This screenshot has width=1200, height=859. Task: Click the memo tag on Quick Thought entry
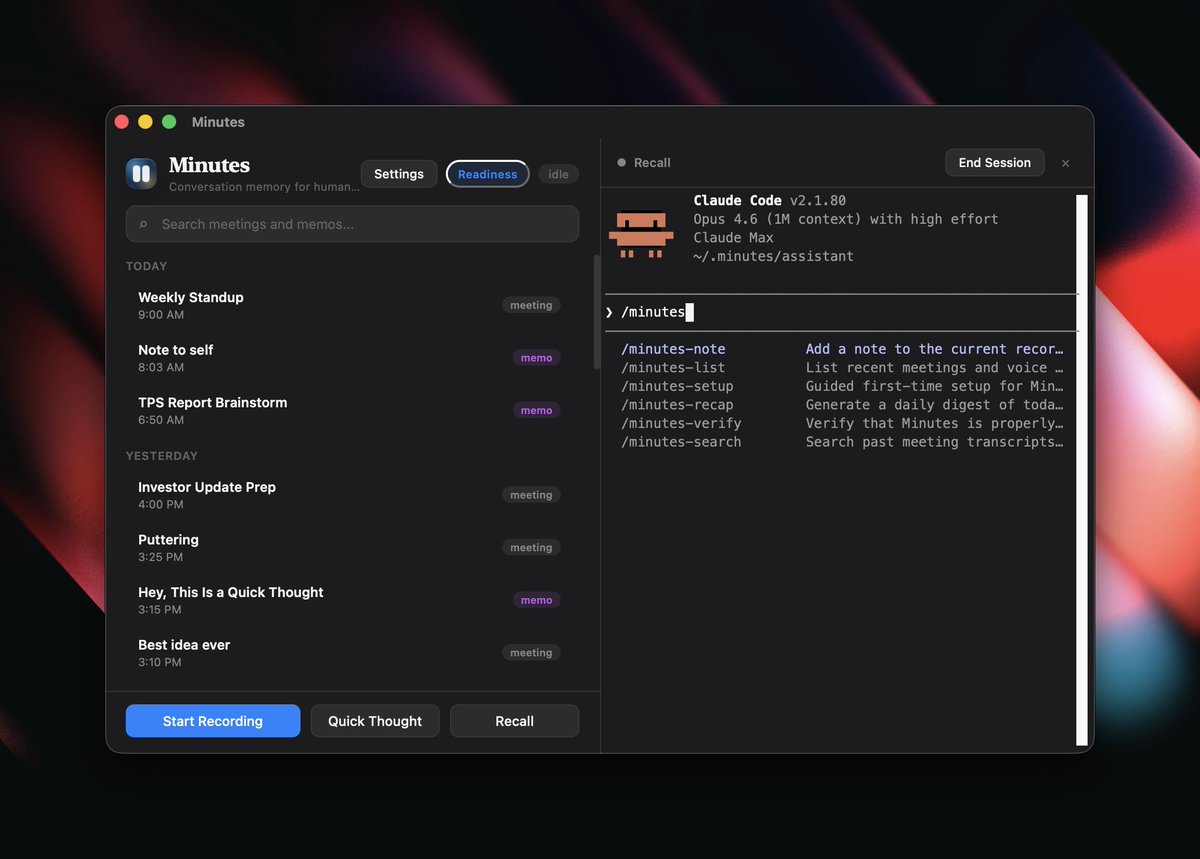(x=536, y=600)
